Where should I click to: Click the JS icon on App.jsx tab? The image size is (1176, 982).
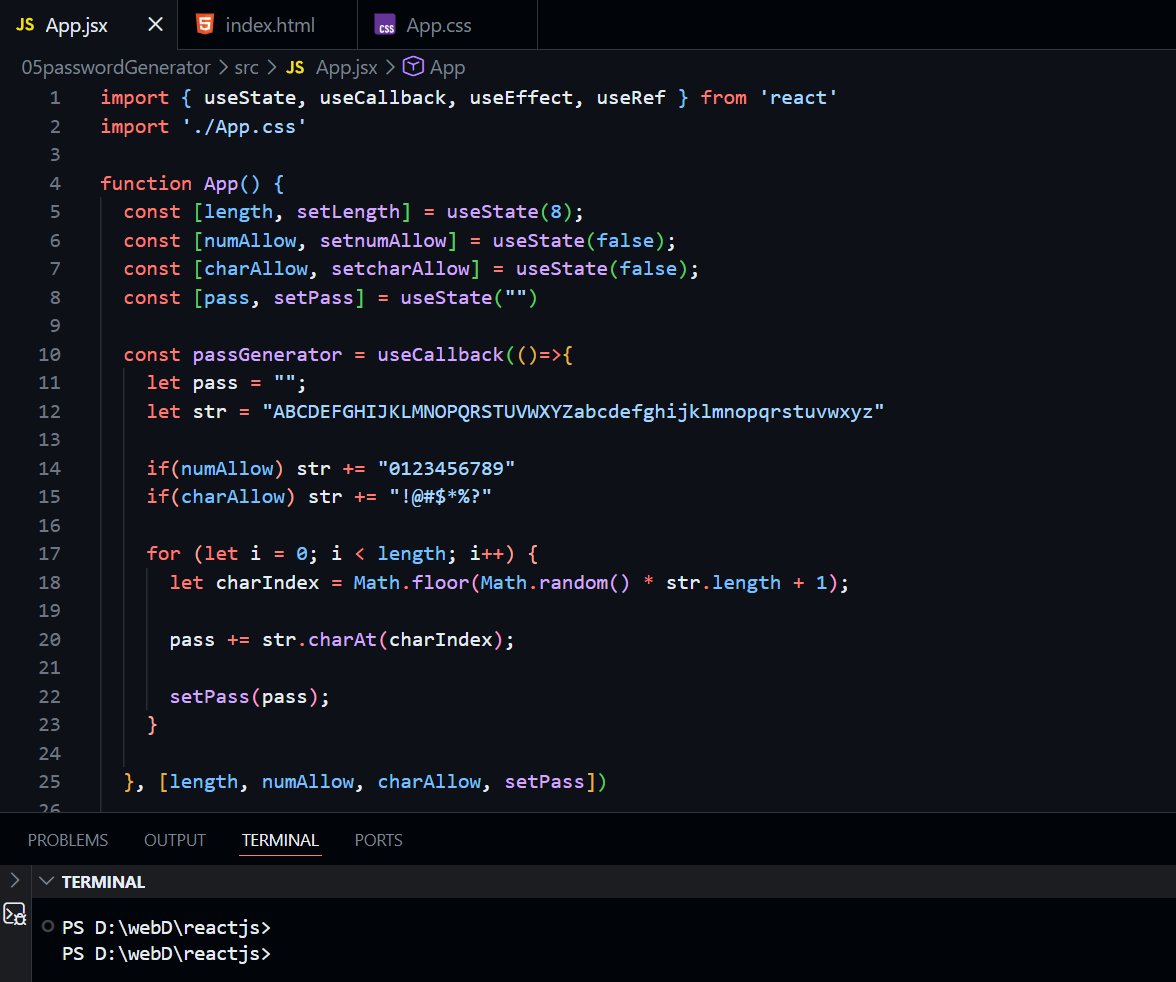[x=25, y=25]
